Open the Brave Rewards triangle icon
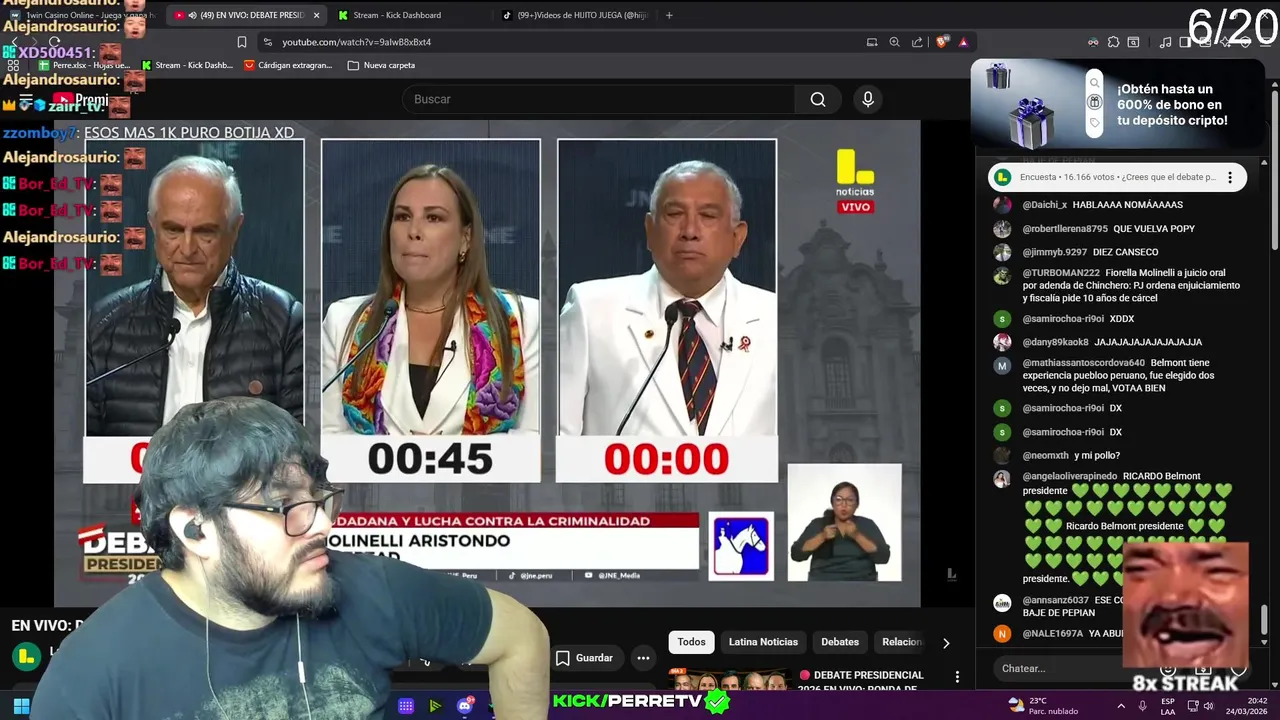Screen dimensions: 1280x720 coord(963,42)
